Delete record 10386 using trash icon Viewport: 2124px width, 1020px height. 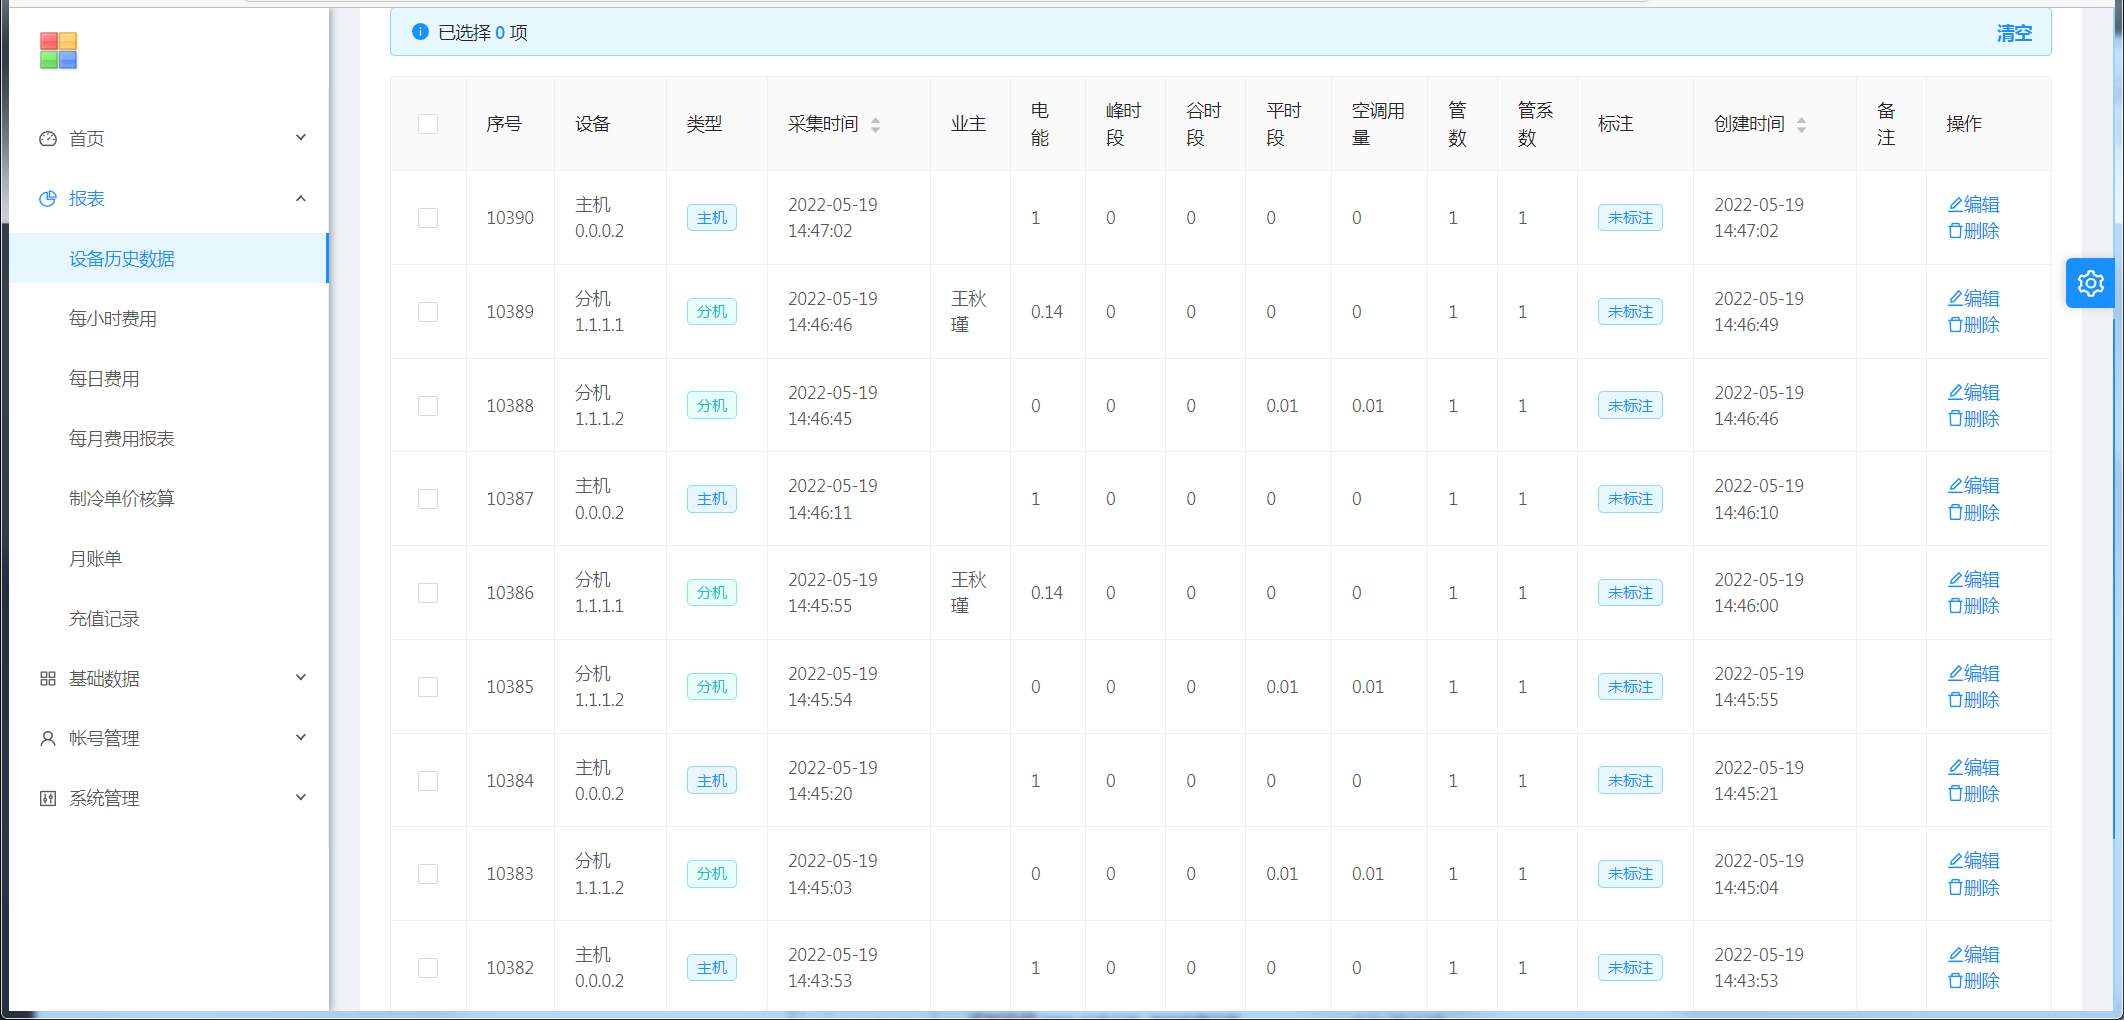tap(1955, 606)
